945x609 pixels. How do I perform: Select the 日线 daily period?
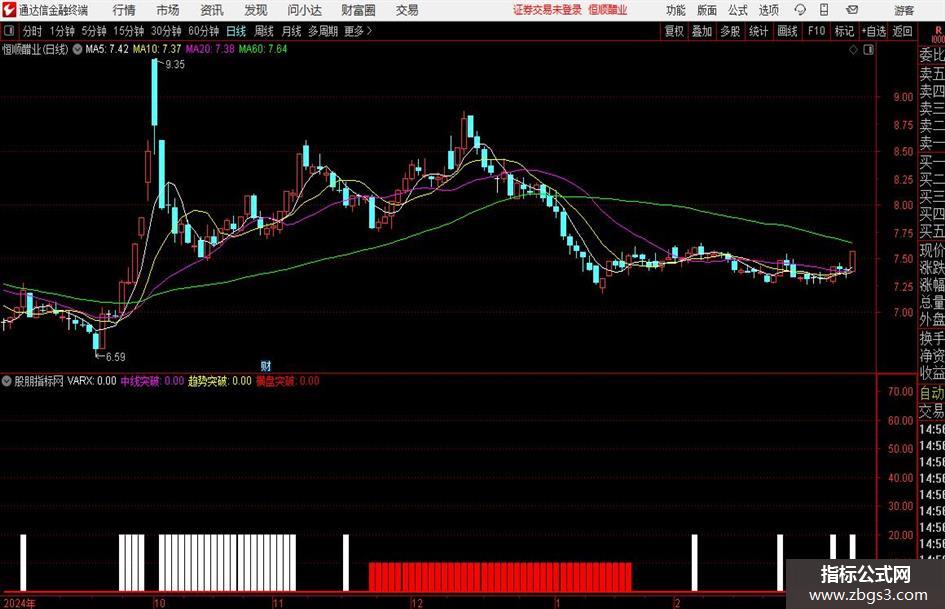236,31
